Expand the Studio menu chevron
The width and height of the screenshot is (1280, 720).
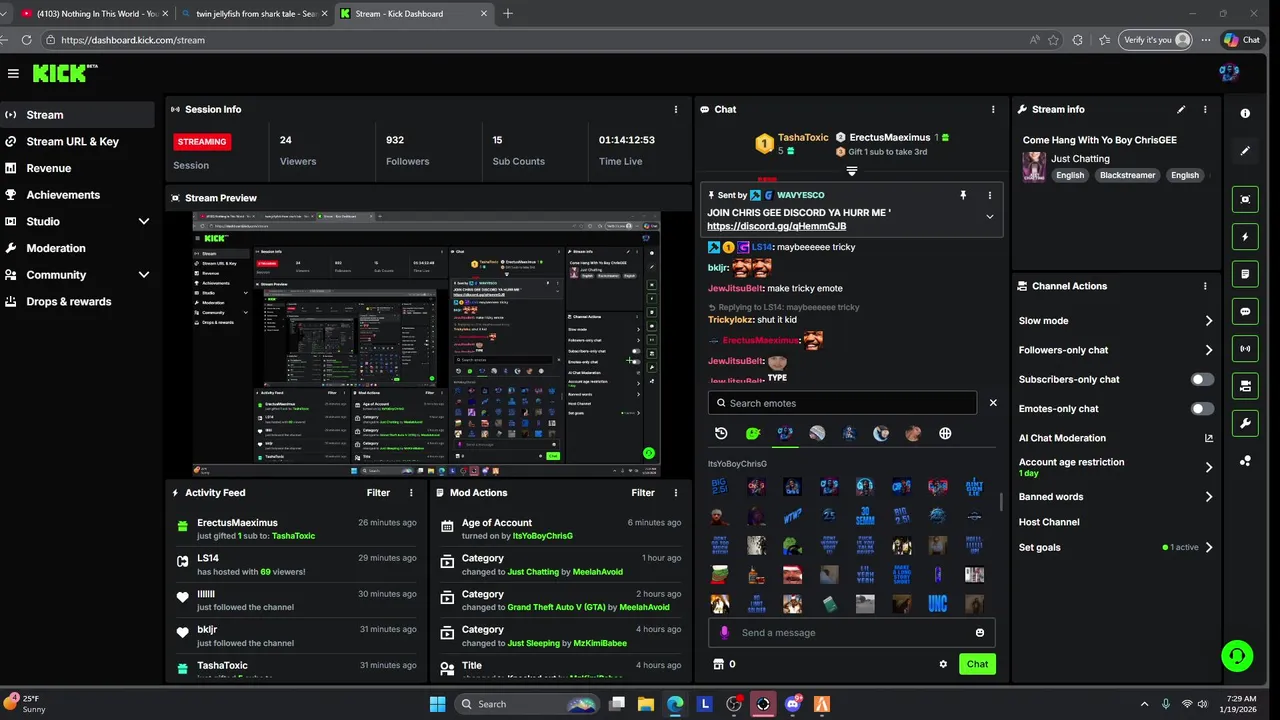coord(144,221)
